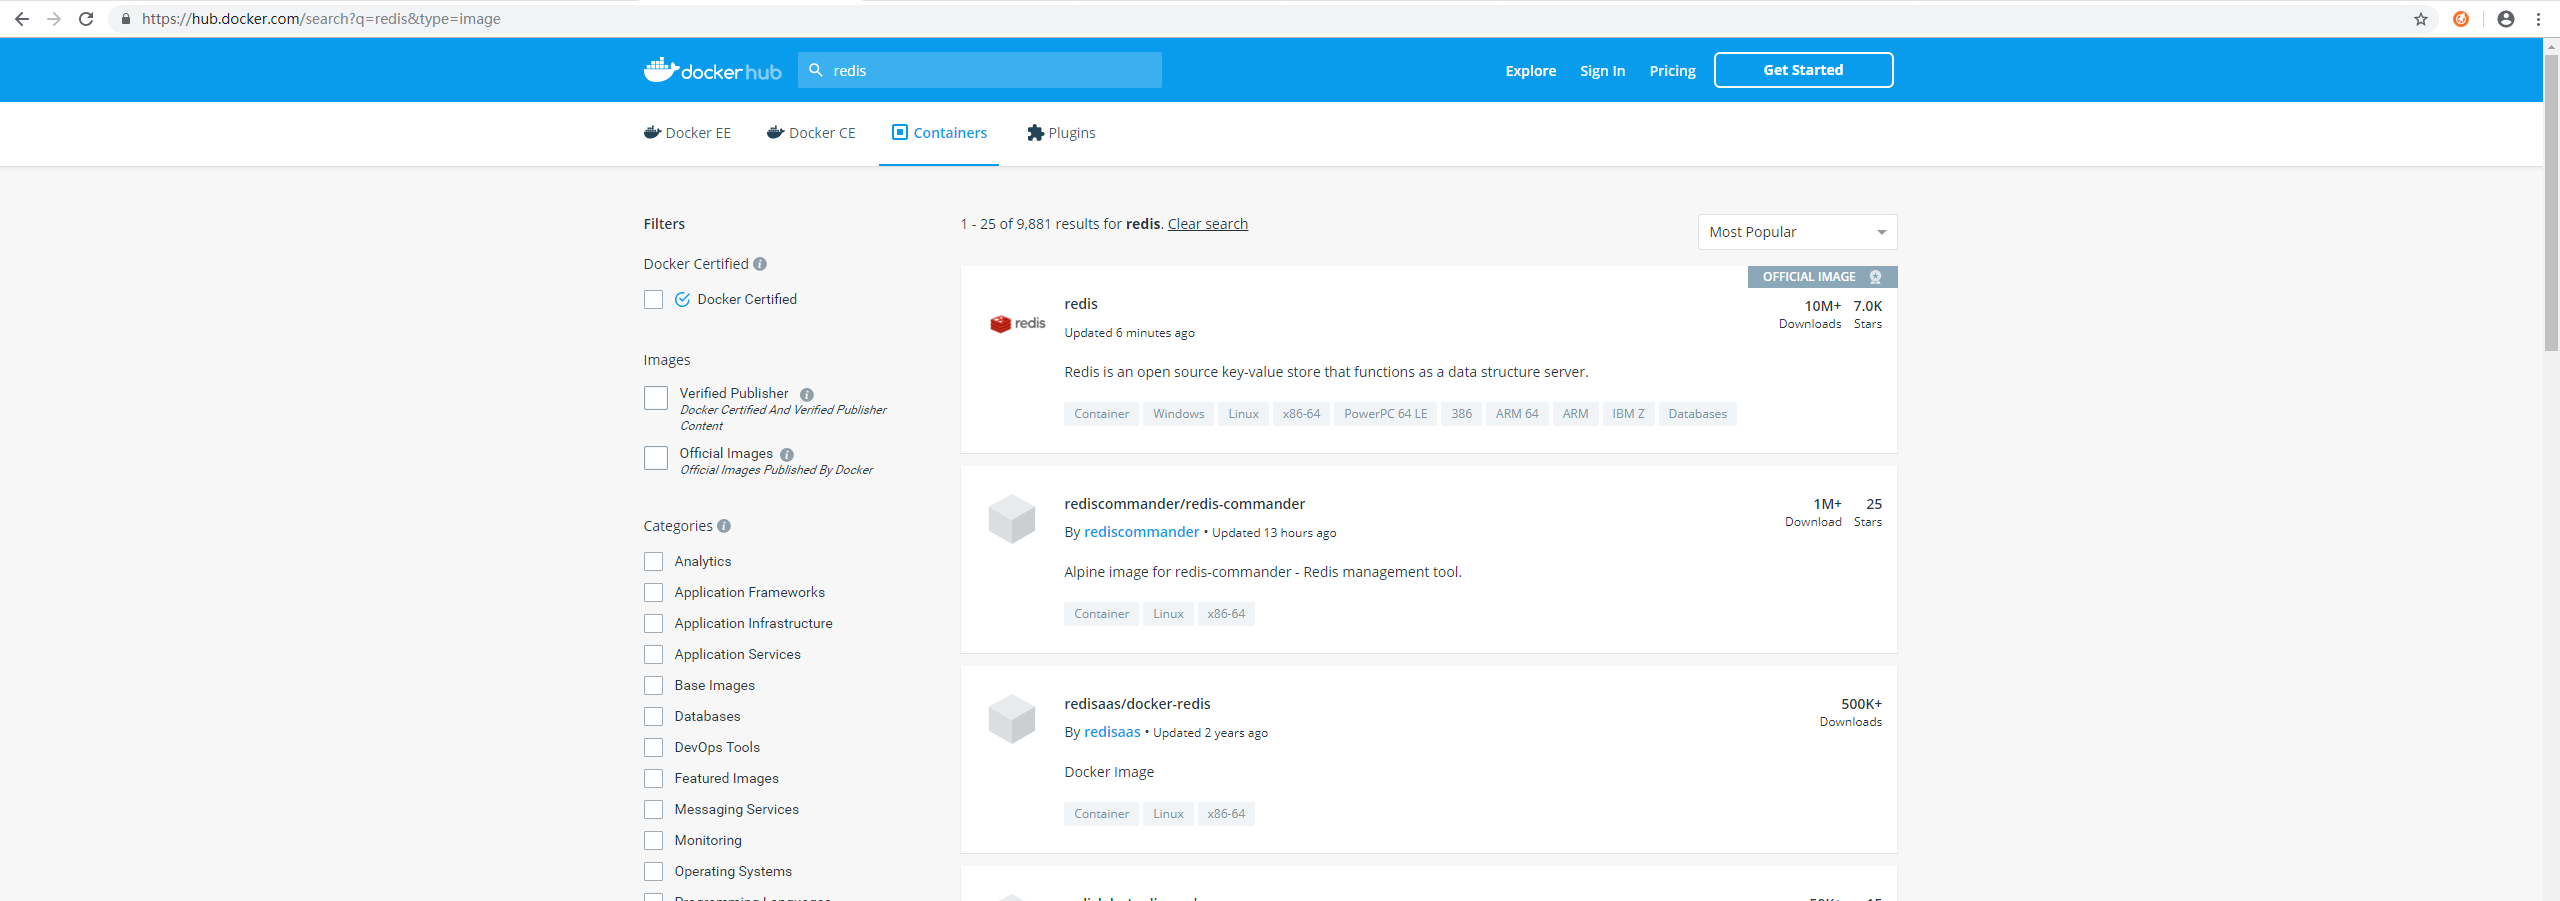Click the ARM 64 tag
The image size is (2560, 901).
(x=1517, y=414)
